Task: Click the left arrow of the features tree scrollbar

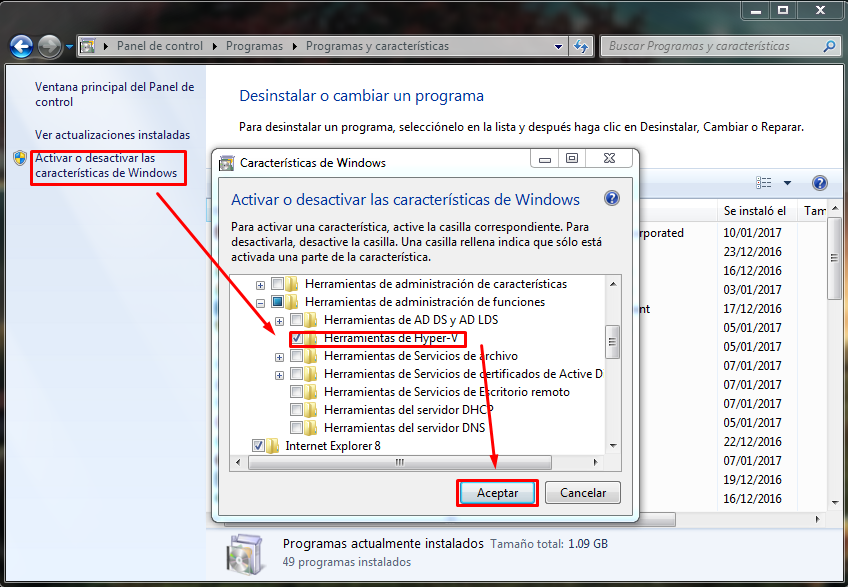Action: tap(238, 463)
